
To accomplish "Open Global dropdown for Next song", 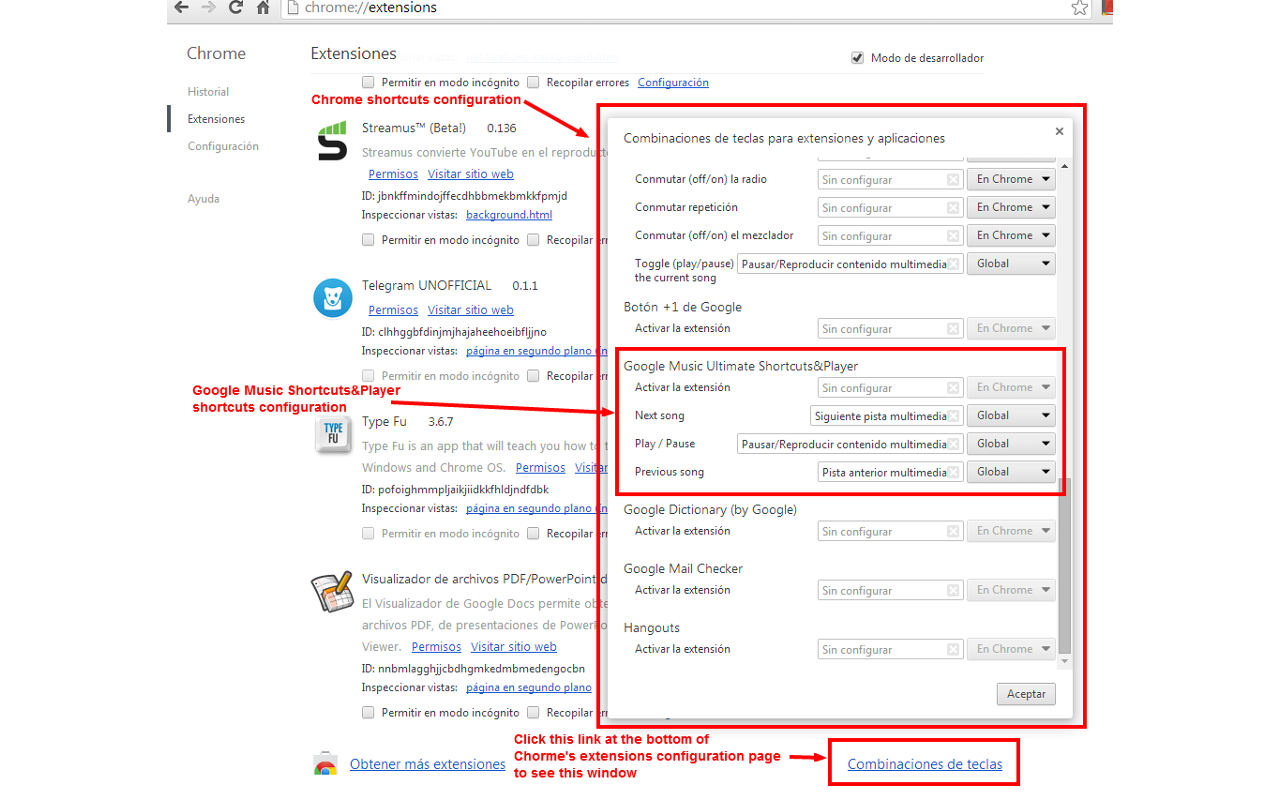I will (x=1011, y=416).
